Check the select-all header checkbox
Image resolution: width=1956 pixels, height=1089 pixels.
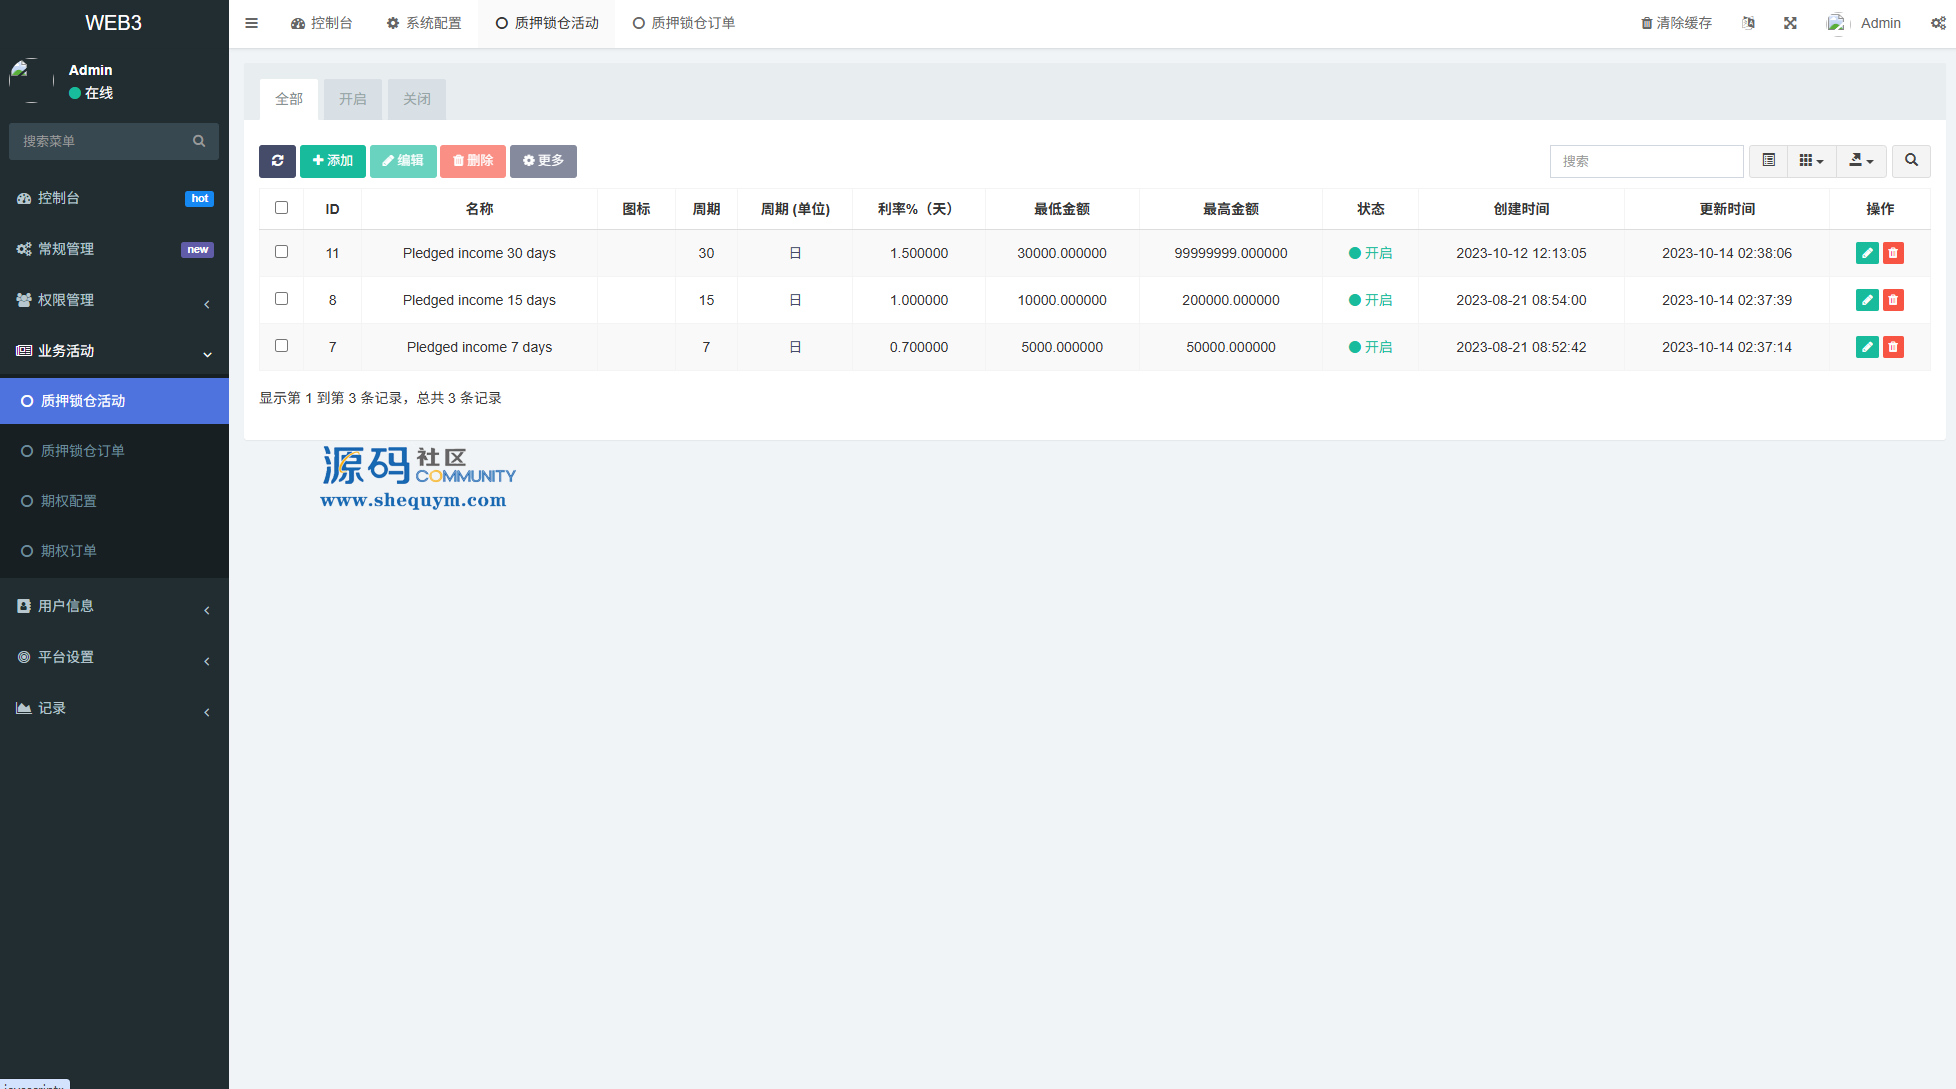click(281, 208)
